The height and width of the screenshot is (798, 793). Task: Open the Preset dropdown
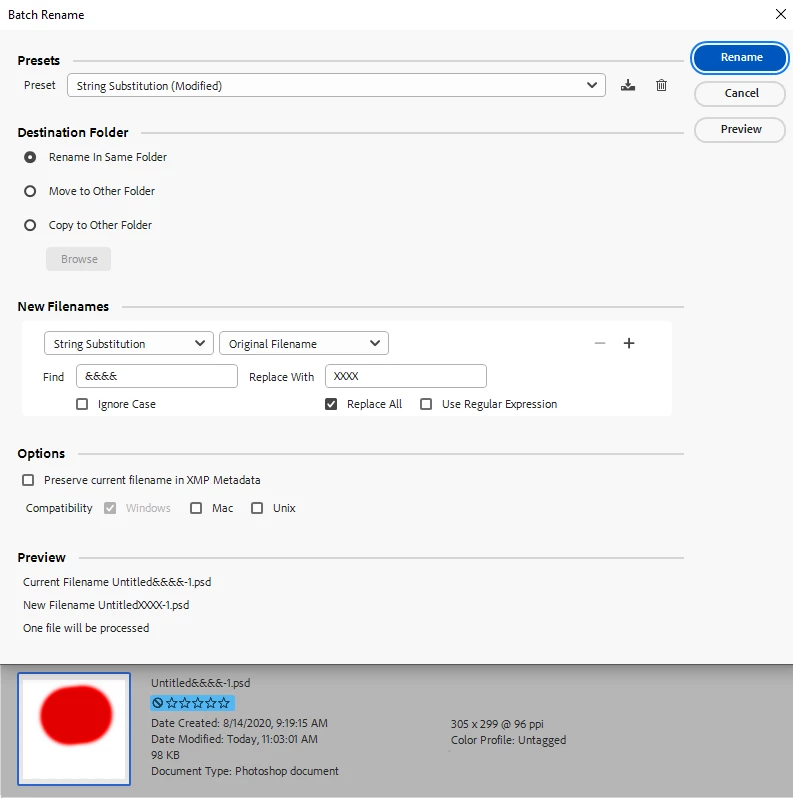pos(336,85)
